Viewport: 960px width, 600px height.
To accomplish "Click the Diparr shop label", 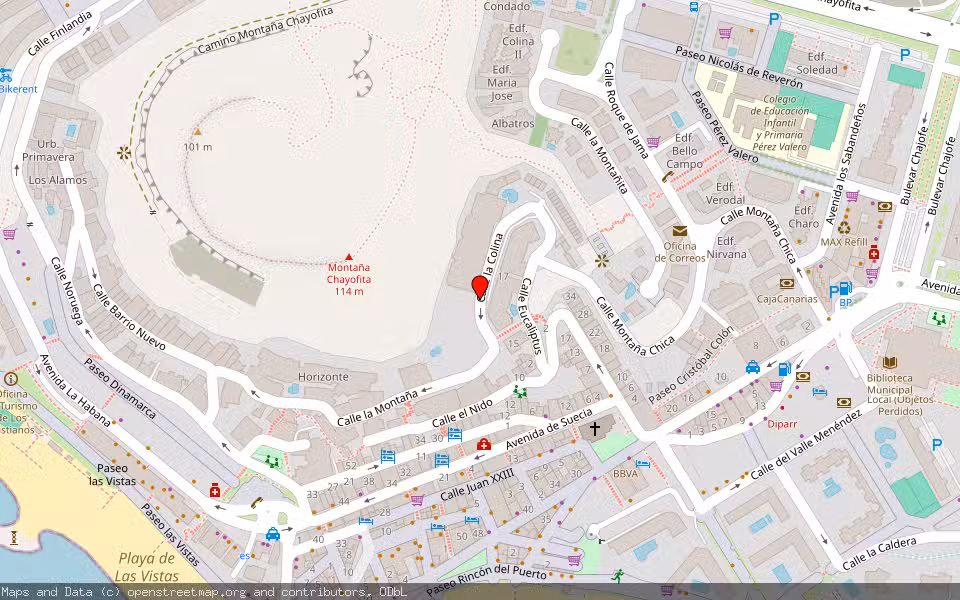I will pos(782,424).
